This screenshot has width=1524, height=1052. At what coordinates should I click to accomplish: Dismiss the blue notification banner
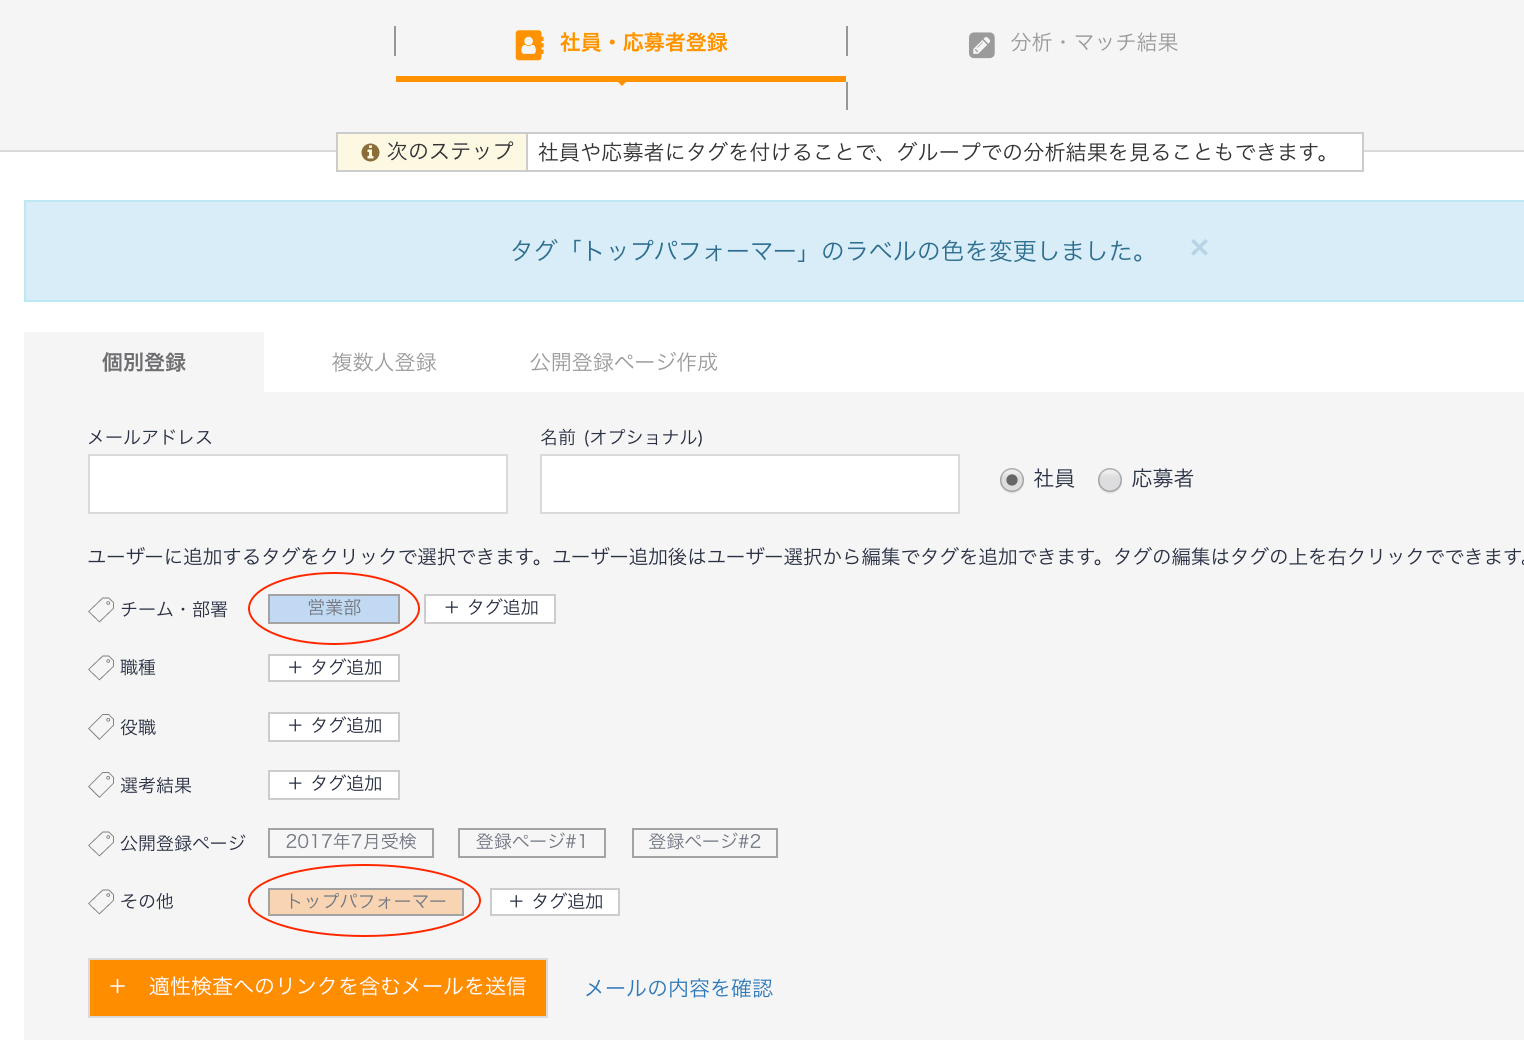[1198, 247]
